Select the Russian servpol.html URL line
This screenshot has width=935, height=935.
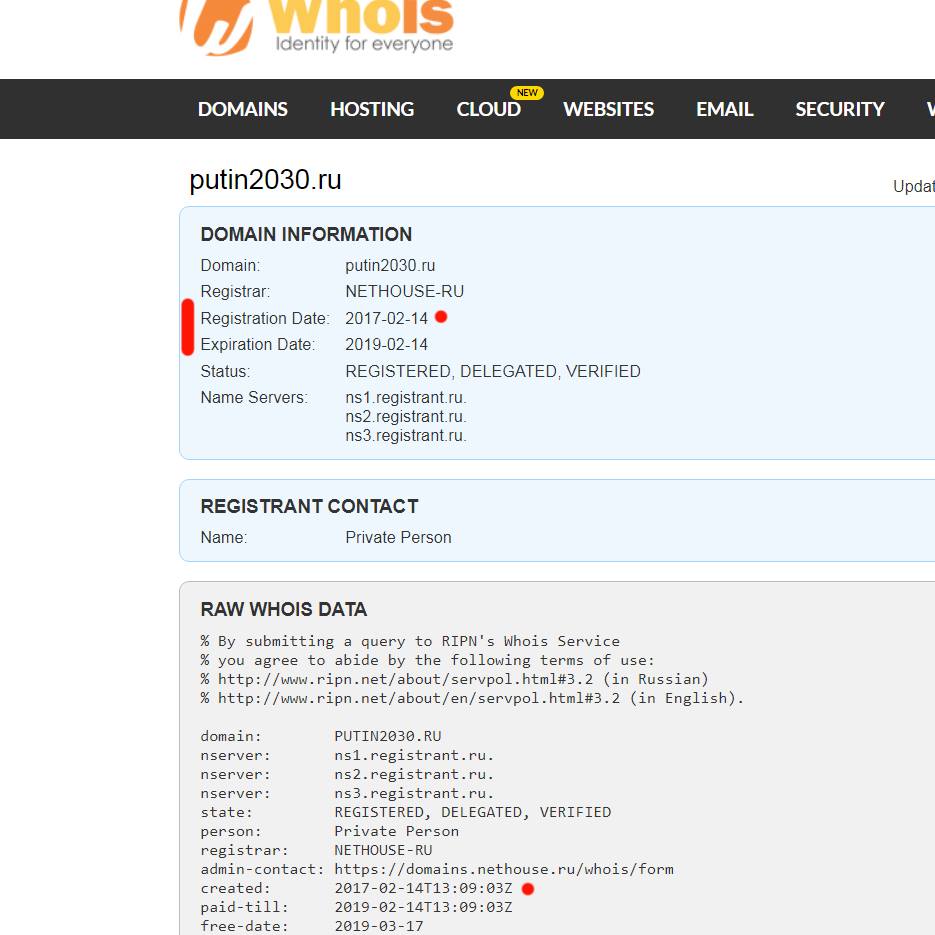(454, 679)
